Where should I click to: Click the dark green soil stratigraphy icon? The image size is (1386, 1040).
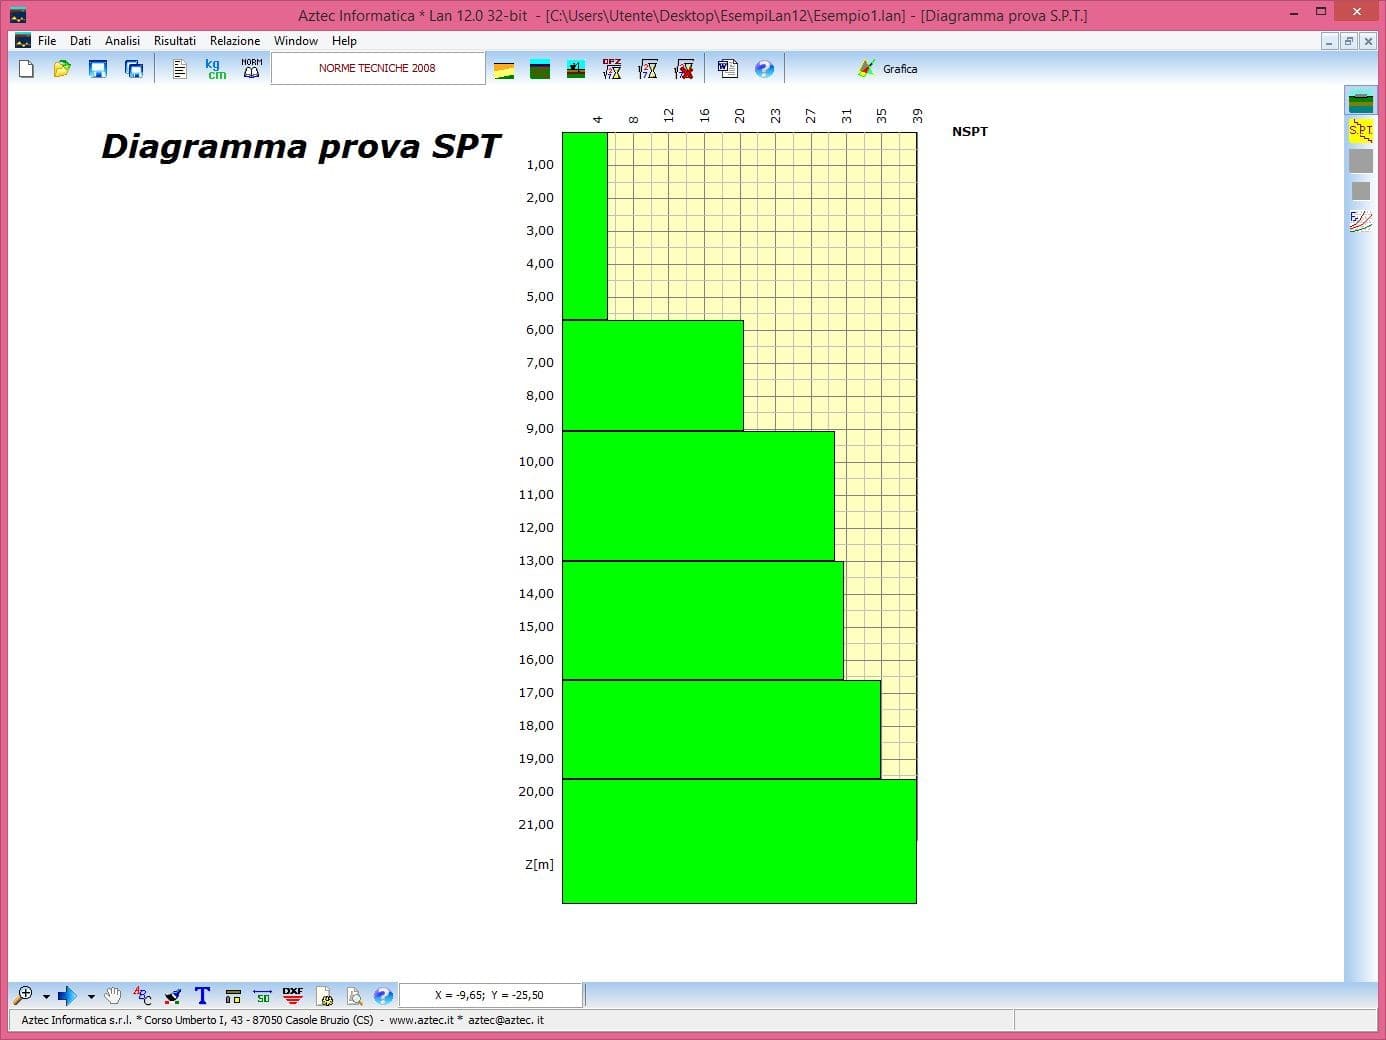540,69
